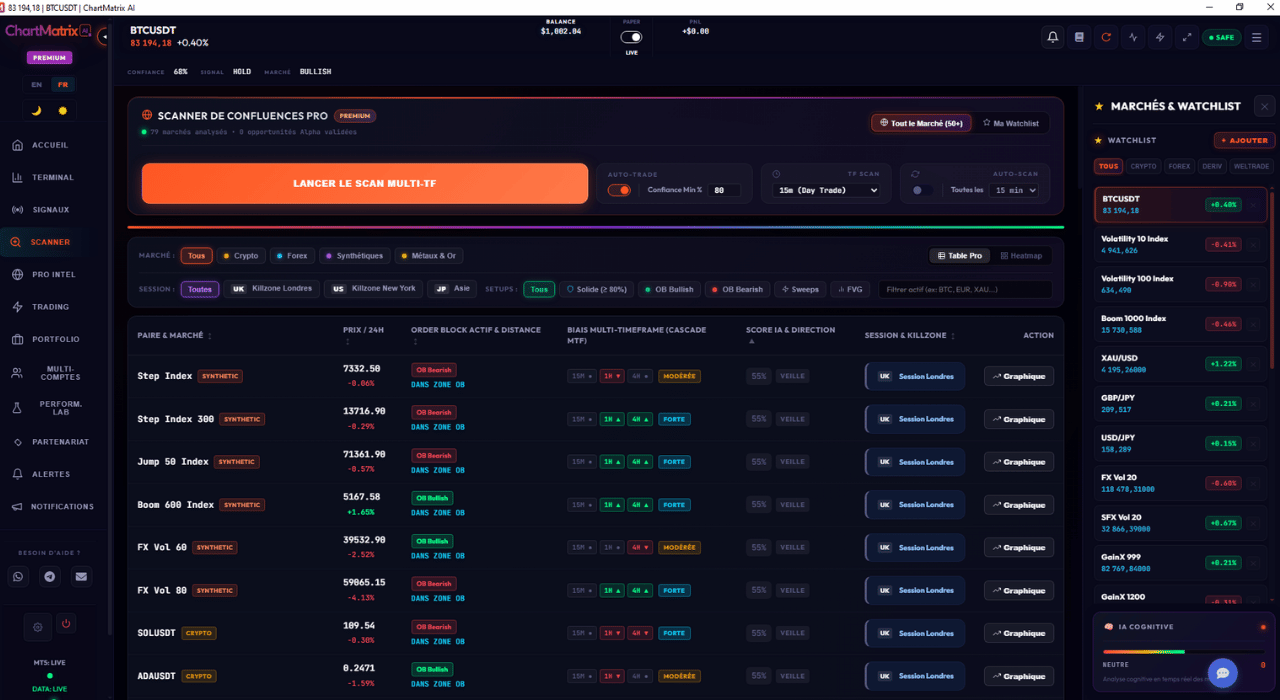
Task: Select Ma Watchlist scope
Action: [x=1011, y=123]
